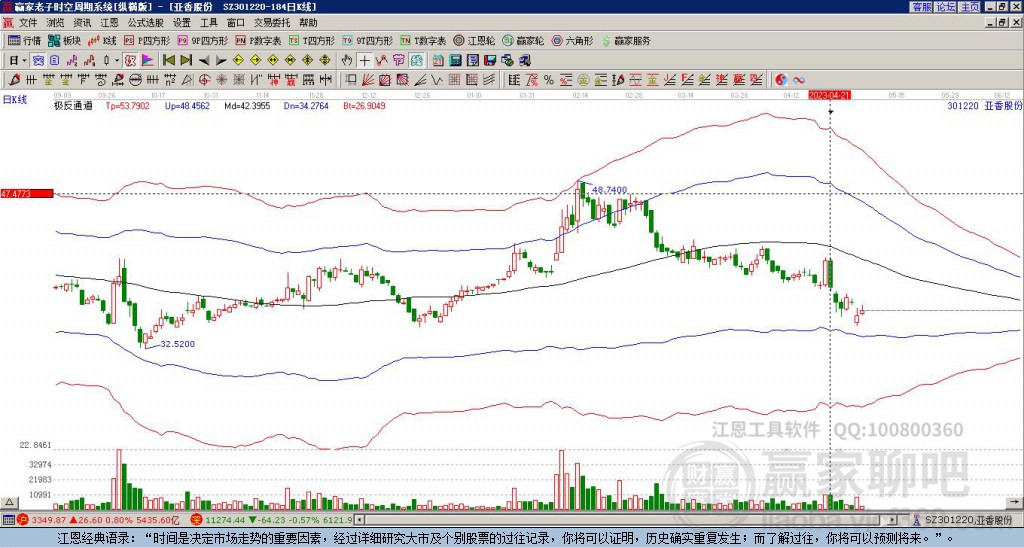The height and width of the screenshot is (548, 1024).
Task: Click the SZ301220,亚香股份 status entry
Action: [x=969, y=520]
